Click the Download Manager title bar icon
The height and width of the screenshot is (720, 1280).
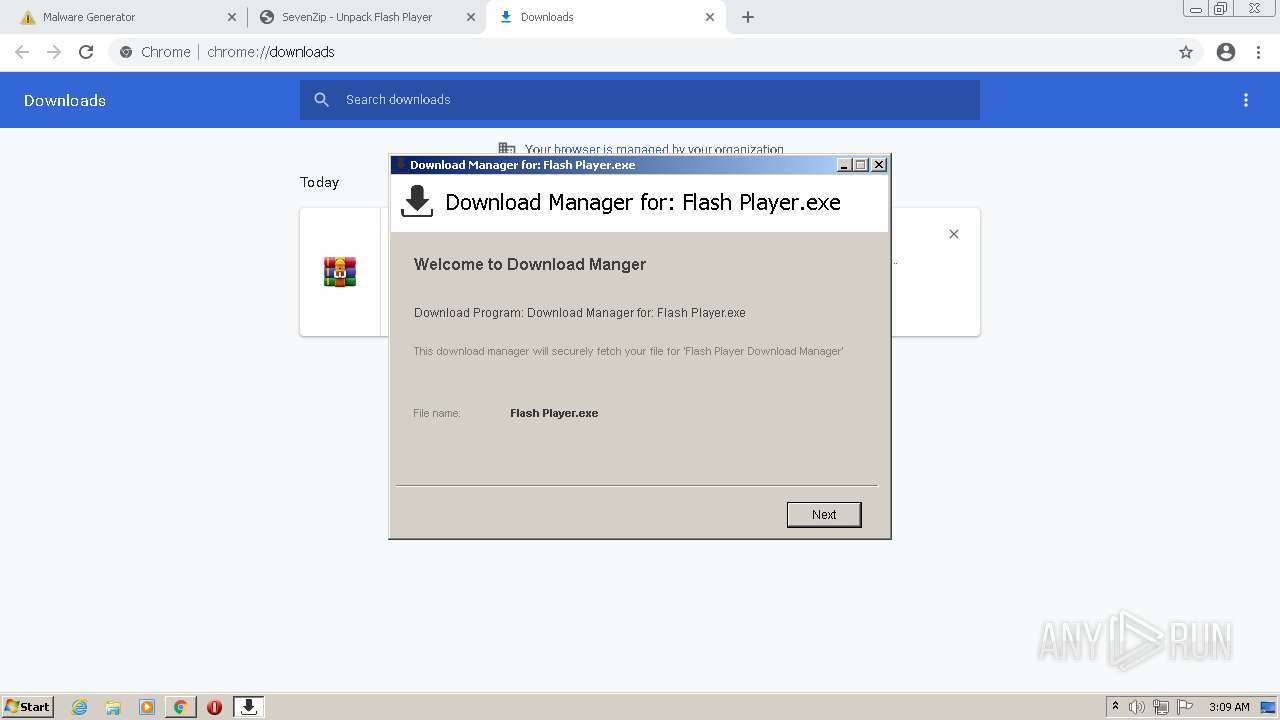point(401,165)
